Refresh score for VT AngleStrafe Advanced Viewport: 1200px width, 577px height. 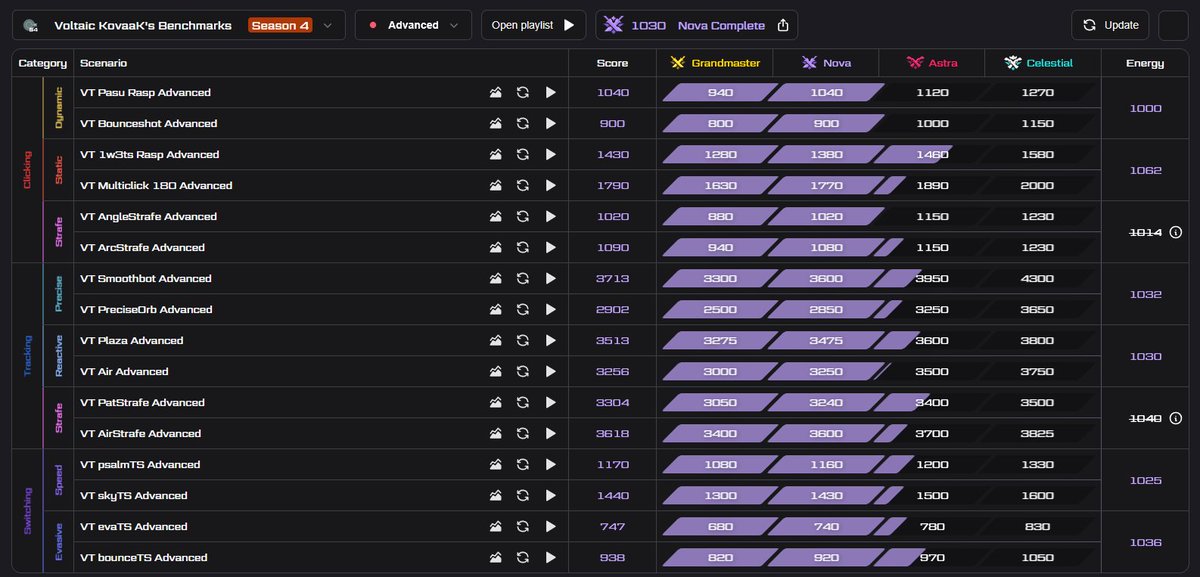(522, 217)
